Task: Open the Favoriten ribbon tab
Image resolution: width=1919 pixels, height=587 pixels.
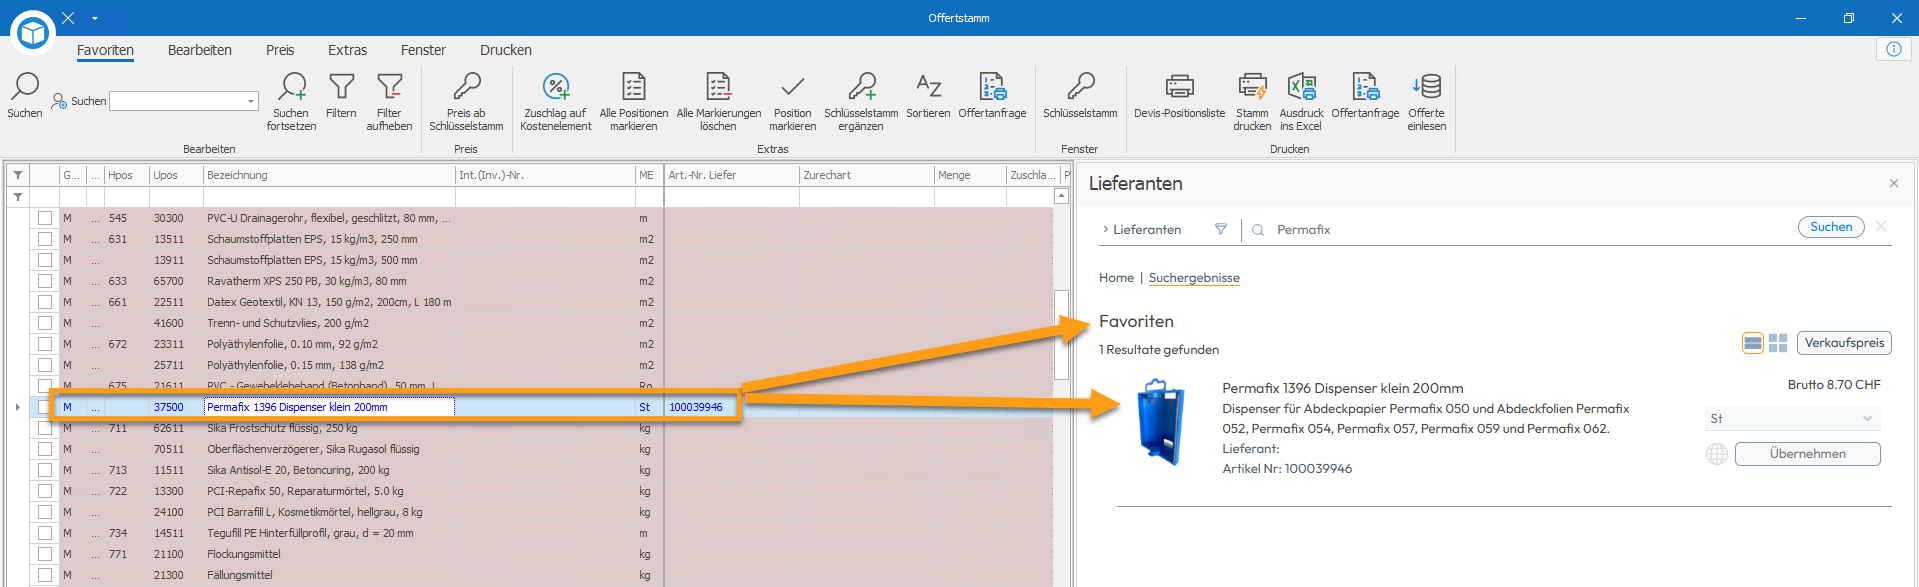Action: (105, 50)
